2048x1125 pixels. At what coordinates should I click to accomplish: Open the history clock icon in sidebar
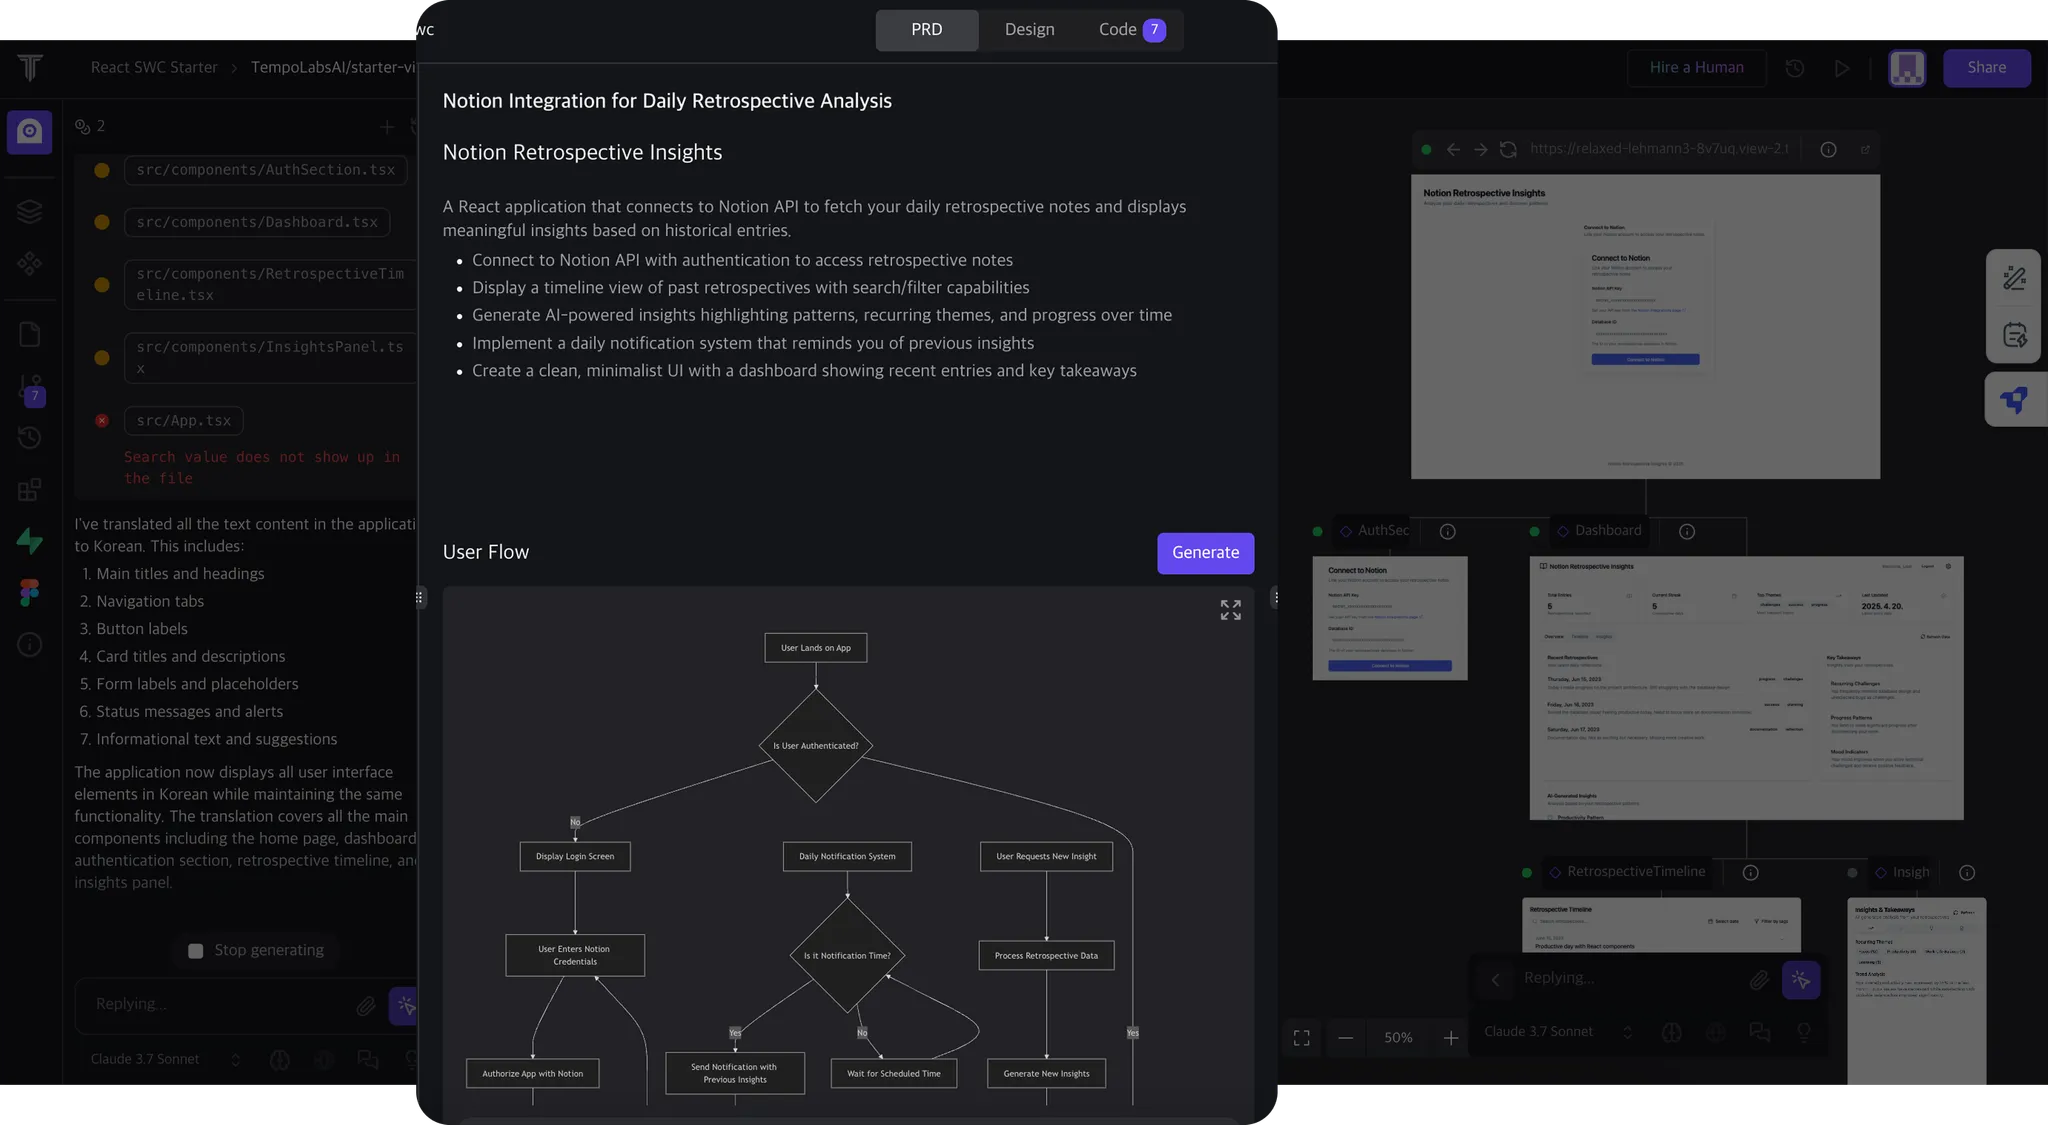tap(30, 437)
